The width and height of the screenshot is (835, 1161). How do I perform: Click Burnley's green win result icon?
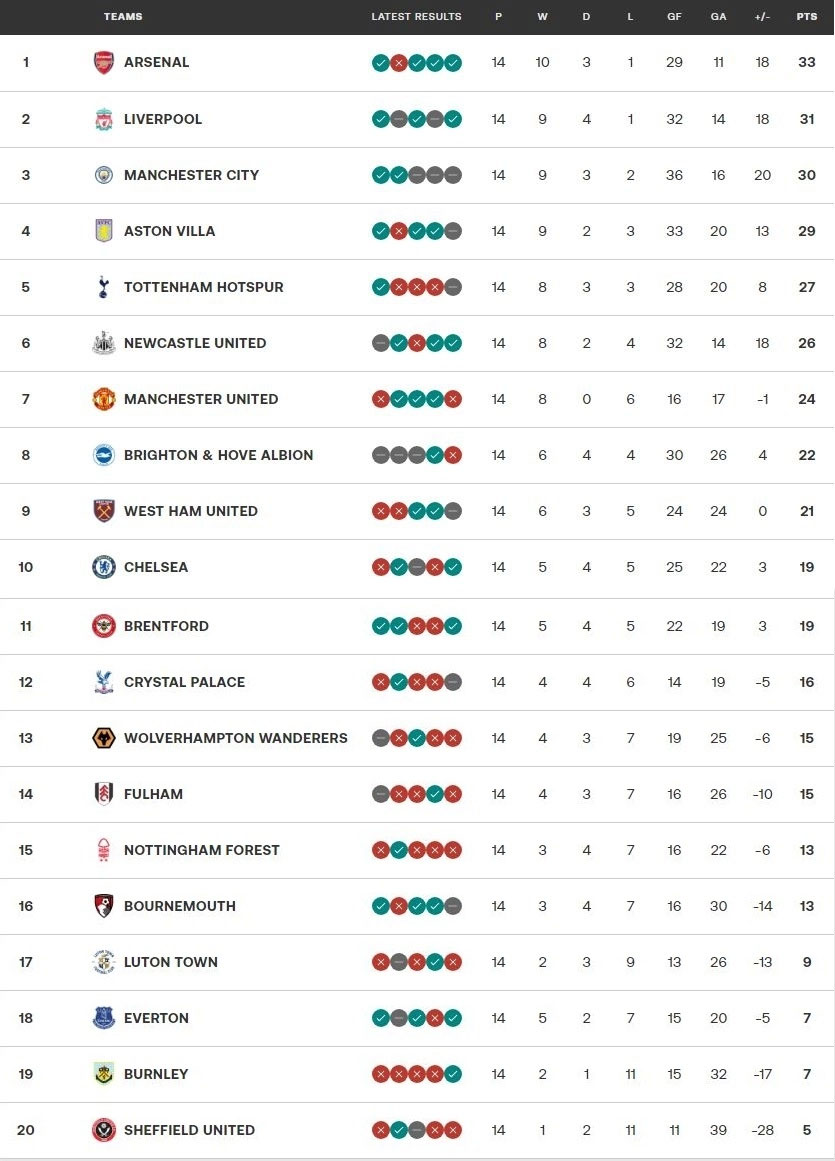[453, 1074]
